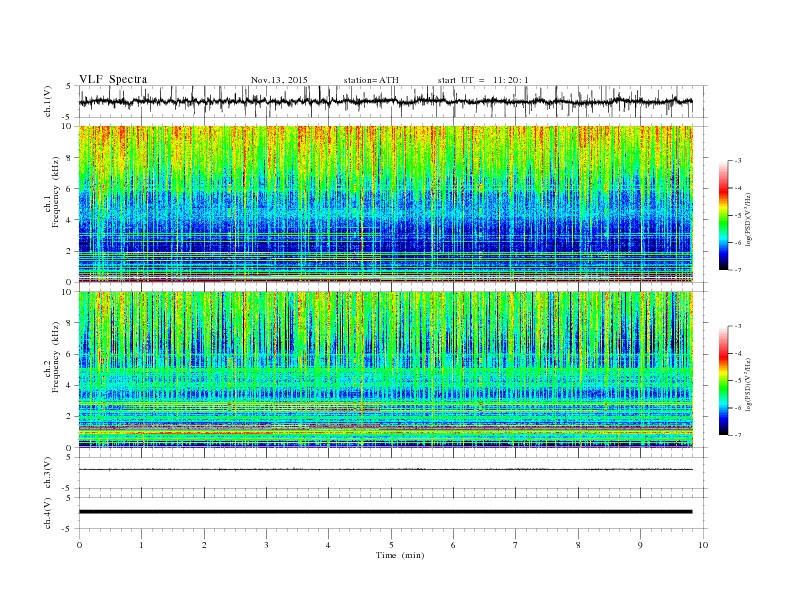Click time axis tick label "4"
Image resolution: width=792 pixels, height=612 pixels.
328,545
